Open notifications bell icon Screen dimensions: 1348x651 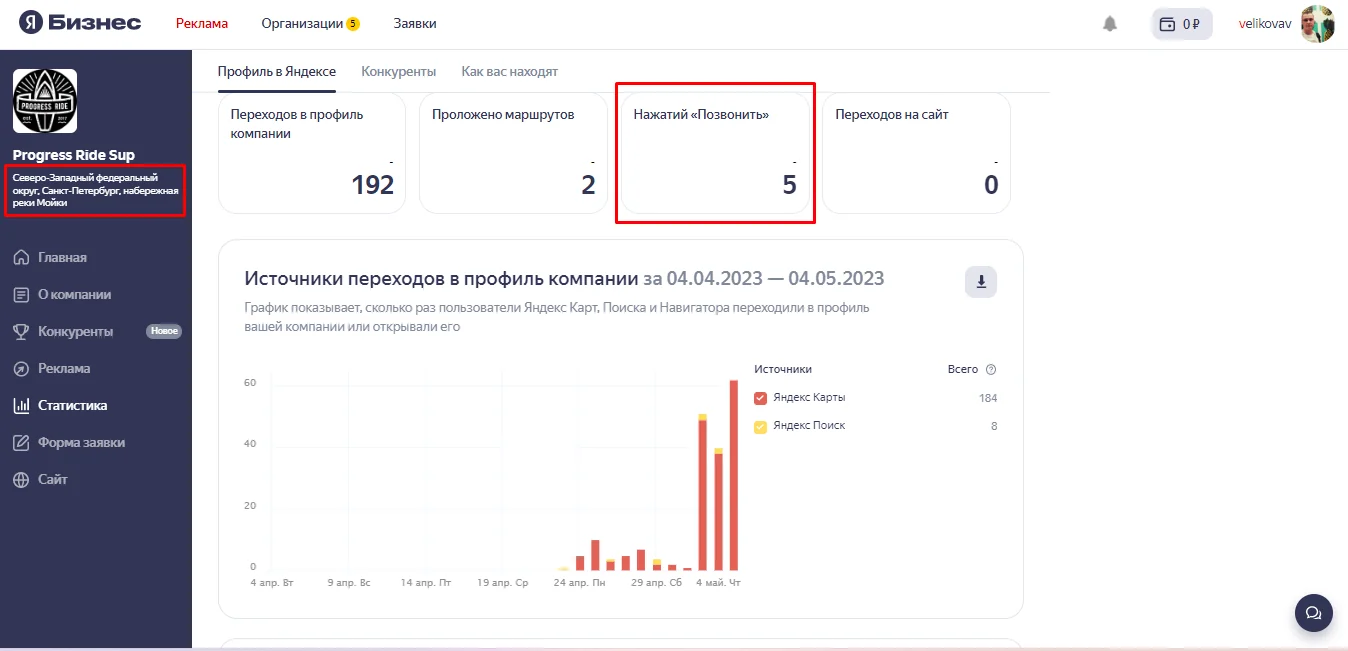click(1110, 23)
